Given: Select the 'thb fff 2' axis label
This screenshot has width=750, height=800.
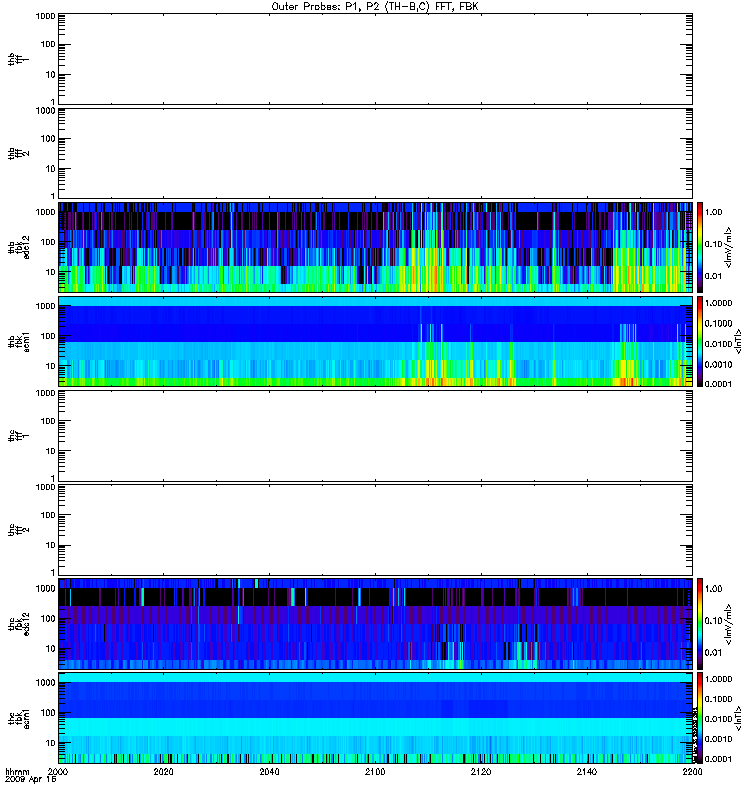Looking at the screenshot, I should coord(18,153).
